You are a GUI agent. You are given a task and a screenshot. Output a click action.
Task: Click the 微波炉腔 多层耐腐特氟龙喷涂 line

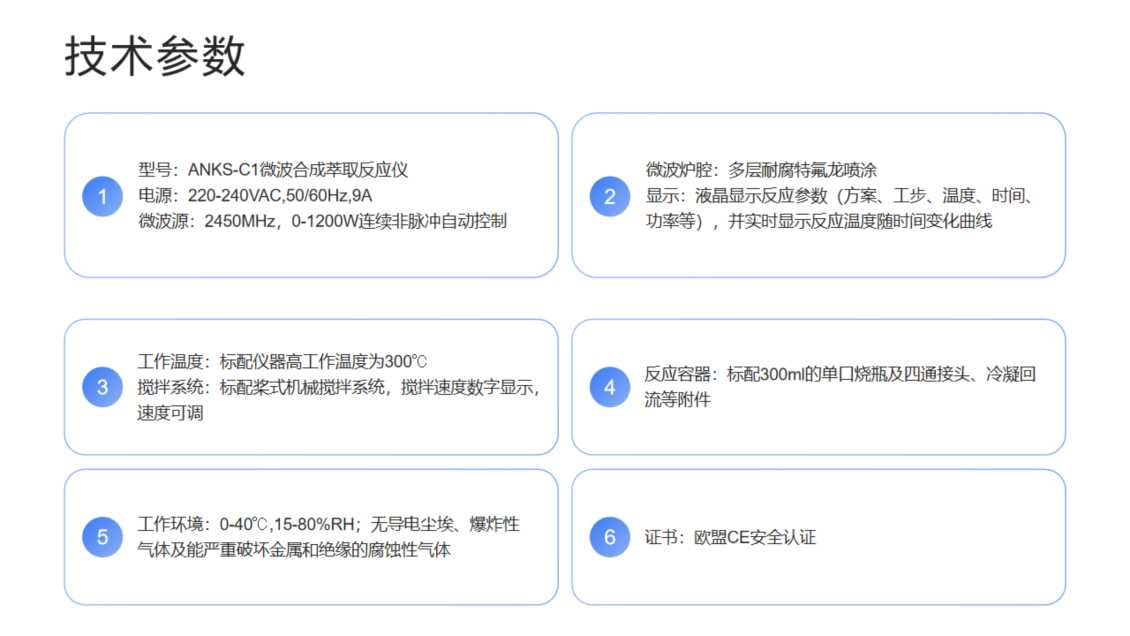(761, 170)
